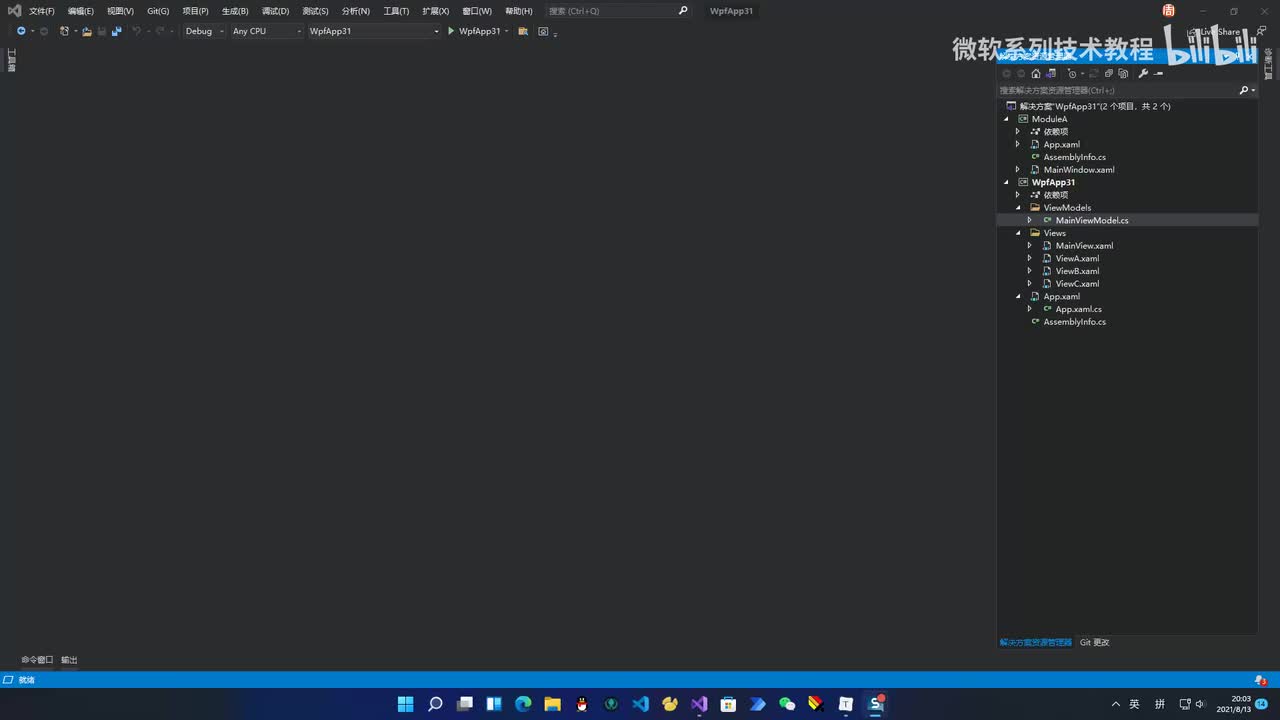This screenshot has width=1280, height=720.
Task: Click the Visual Studio logo icon
Action: (x=14, y=11)
